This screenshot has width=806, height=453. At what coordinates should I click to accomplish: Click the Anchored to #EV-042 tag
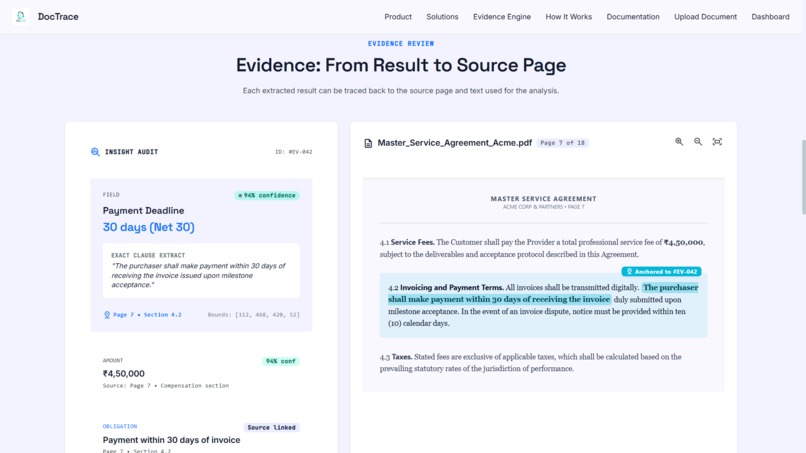(662, 271)
